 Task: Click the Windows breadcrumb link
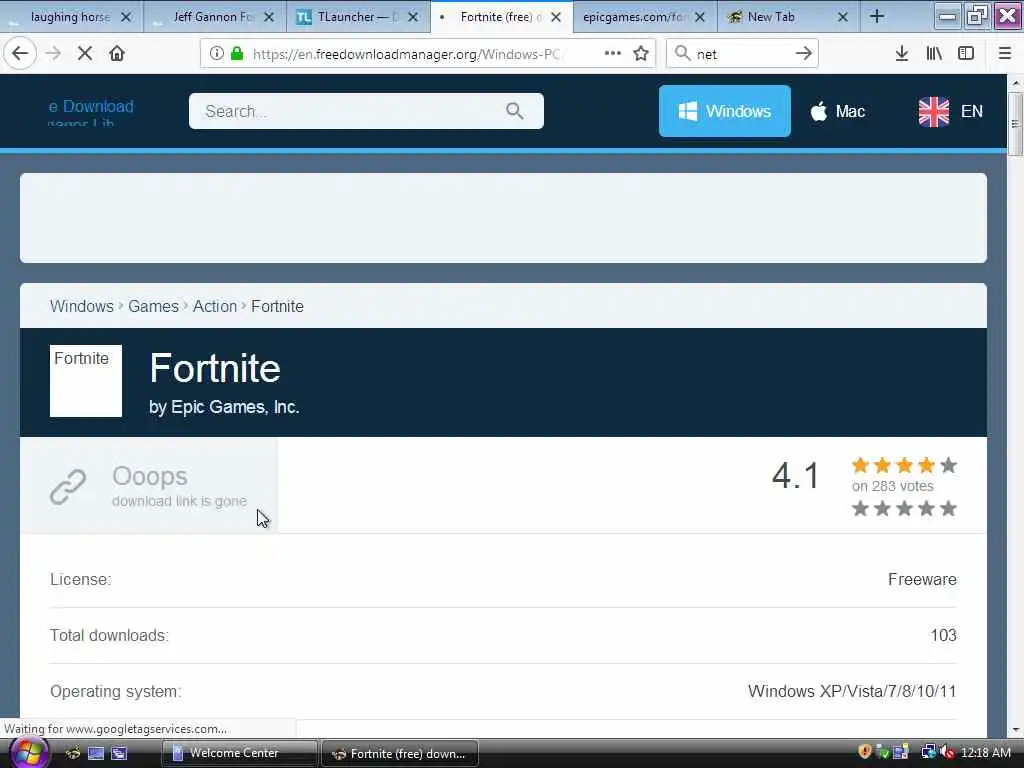click(x=82, y=306)
